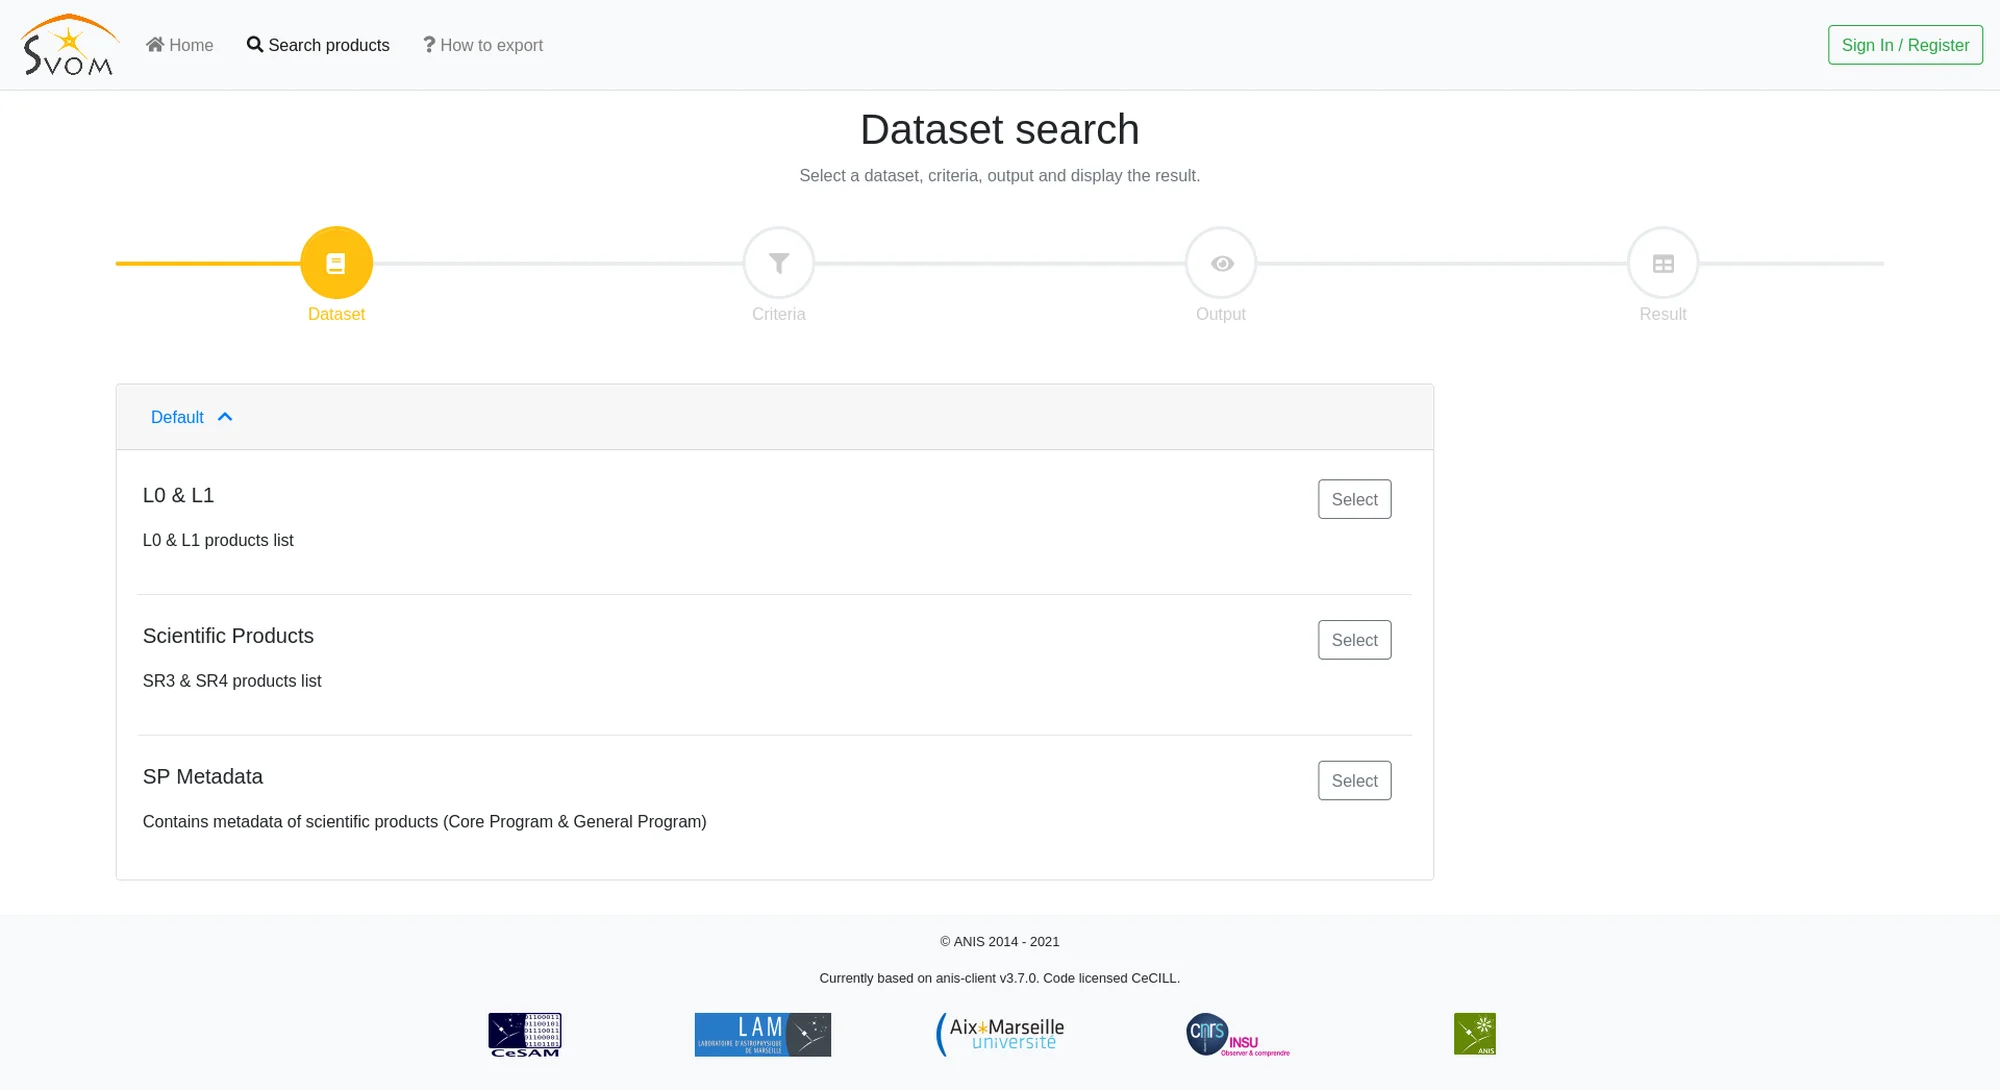2000x1090 pixels.
Task: Click the yellow Dataset step icon
Action: (x=336, y=263)
